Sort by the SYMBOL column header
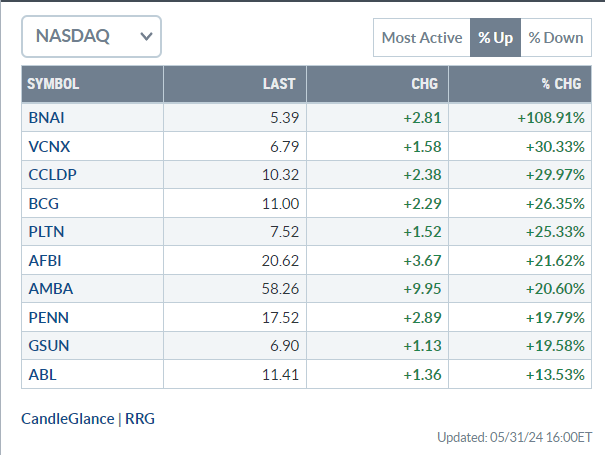Viewport: 605px width, 455px height. 53,84
